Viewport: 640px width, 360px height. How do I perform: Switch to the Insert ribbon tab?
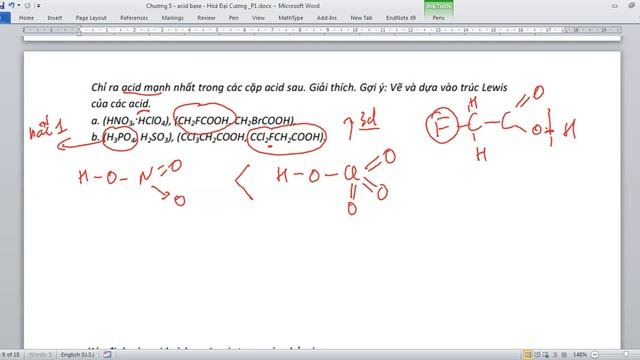point(55,18)
